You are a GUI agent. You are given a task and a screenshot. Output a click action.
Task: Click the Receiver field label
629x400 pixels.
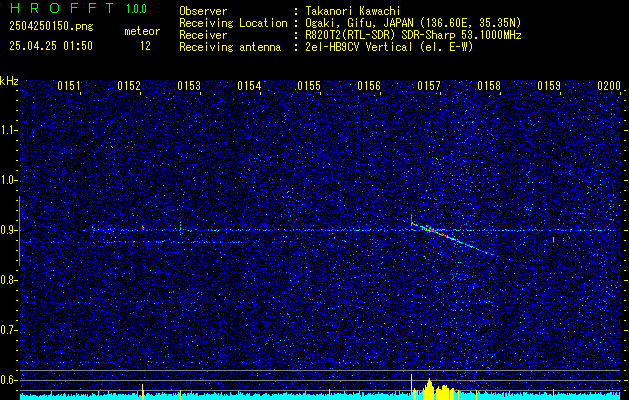point(203,35)
